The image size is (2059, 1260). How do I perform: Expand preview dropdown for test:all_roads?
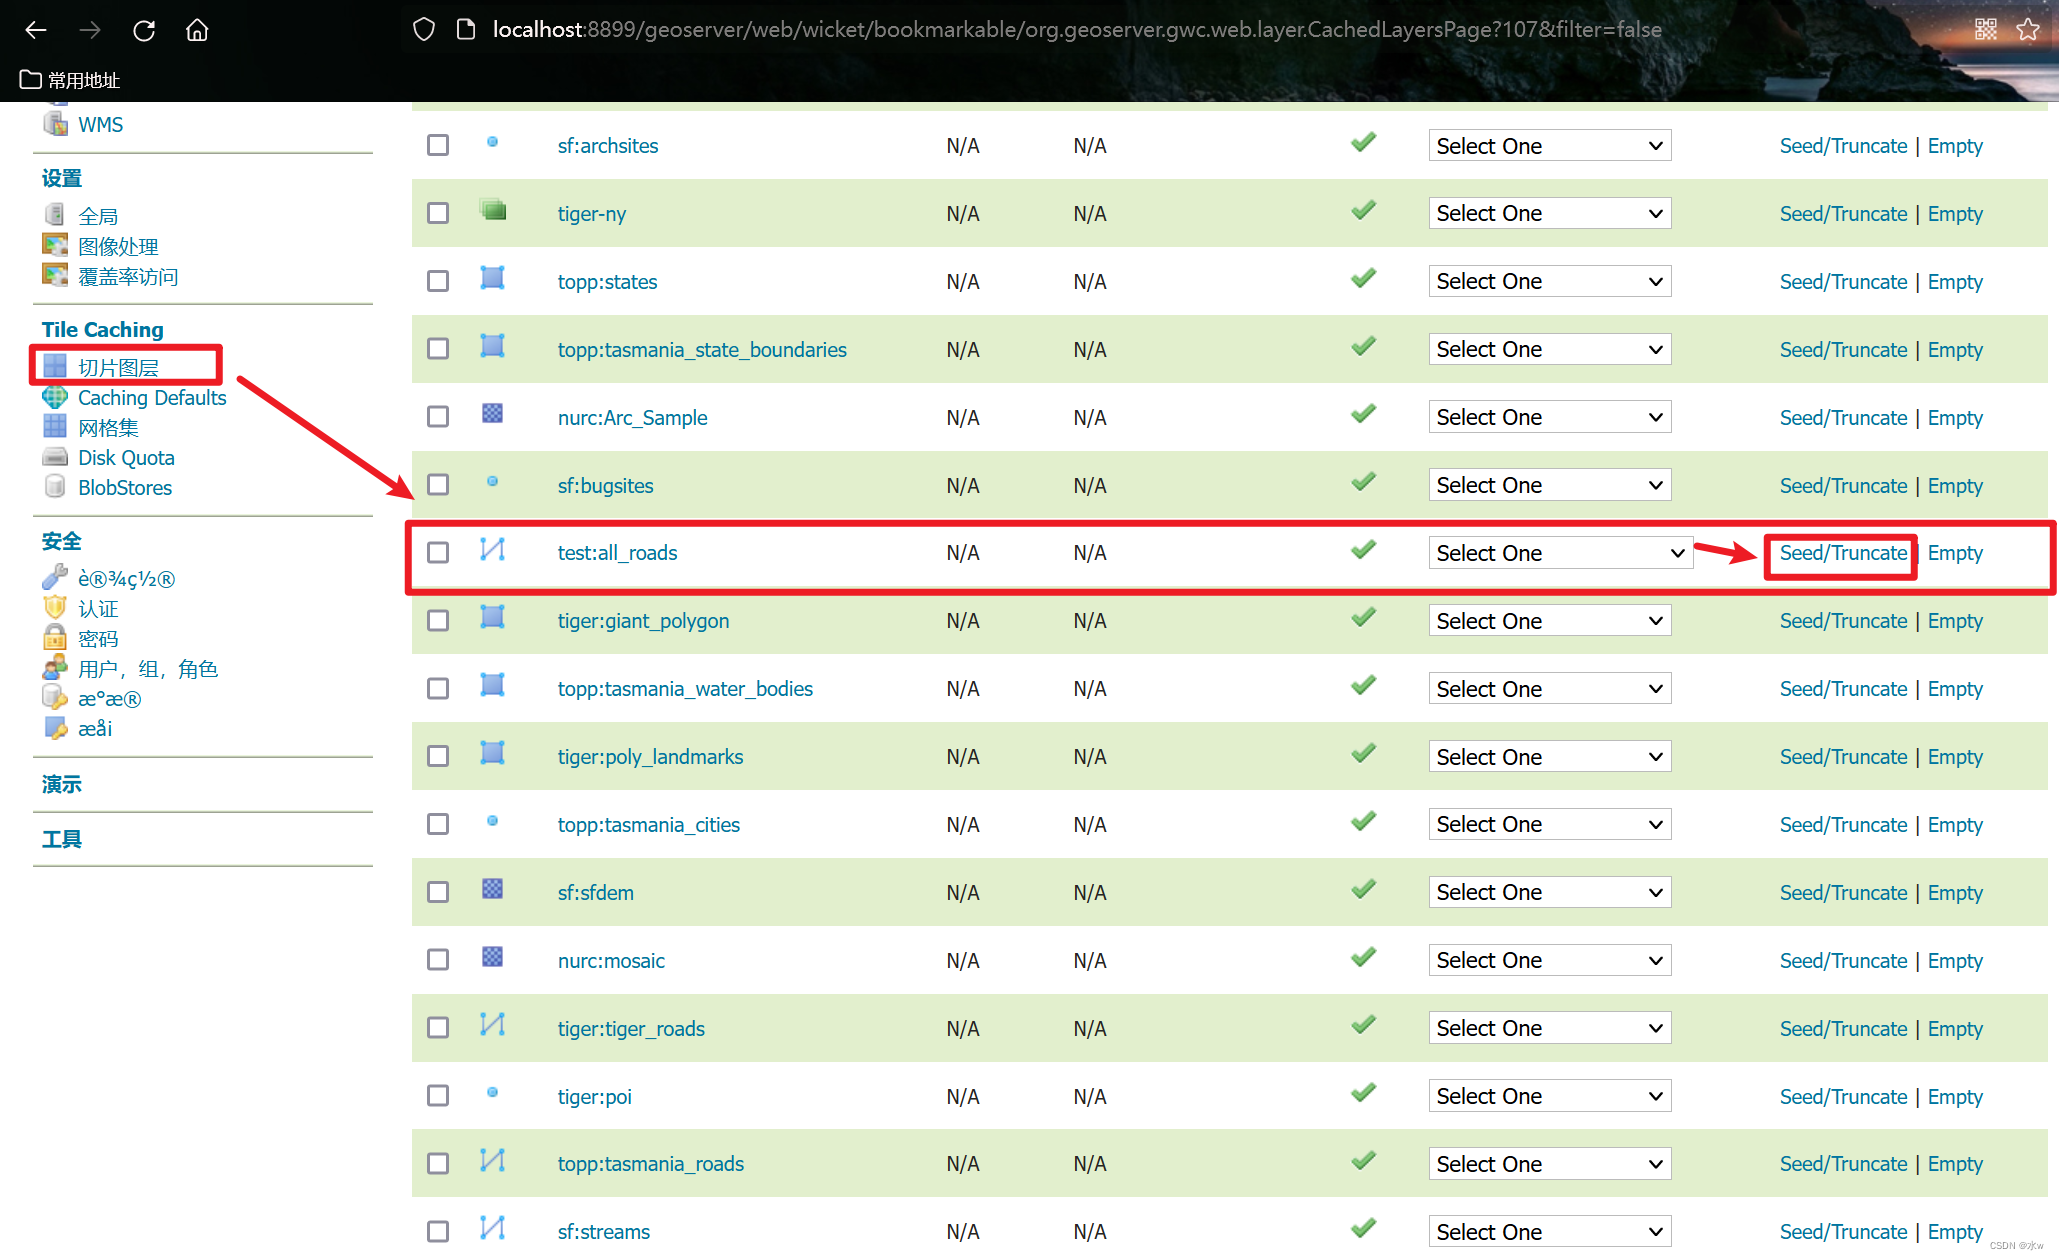pos(1559,553)
